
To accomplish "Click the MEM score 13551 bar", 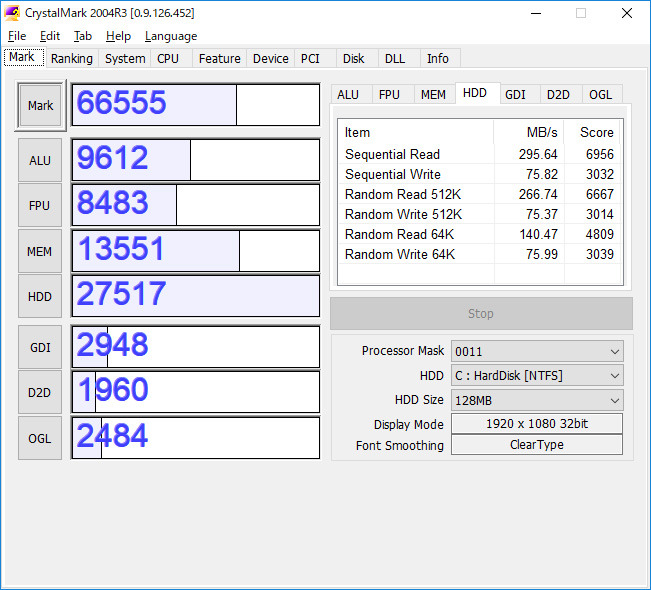I will (x=196, y=251).
